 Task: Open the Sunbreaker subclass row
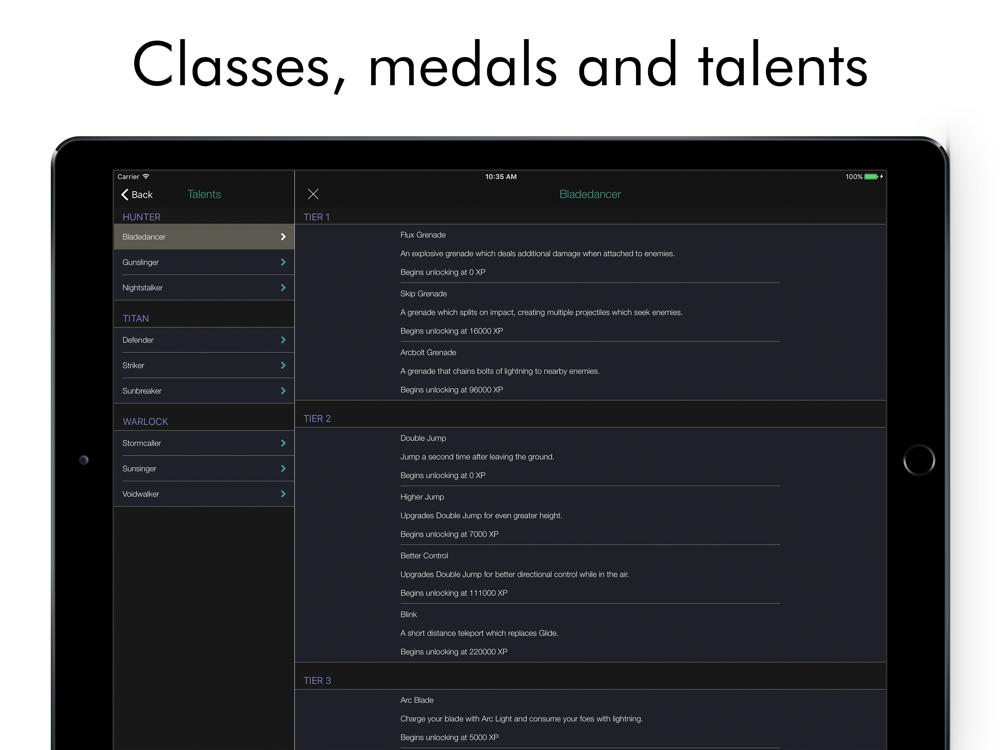204,391
